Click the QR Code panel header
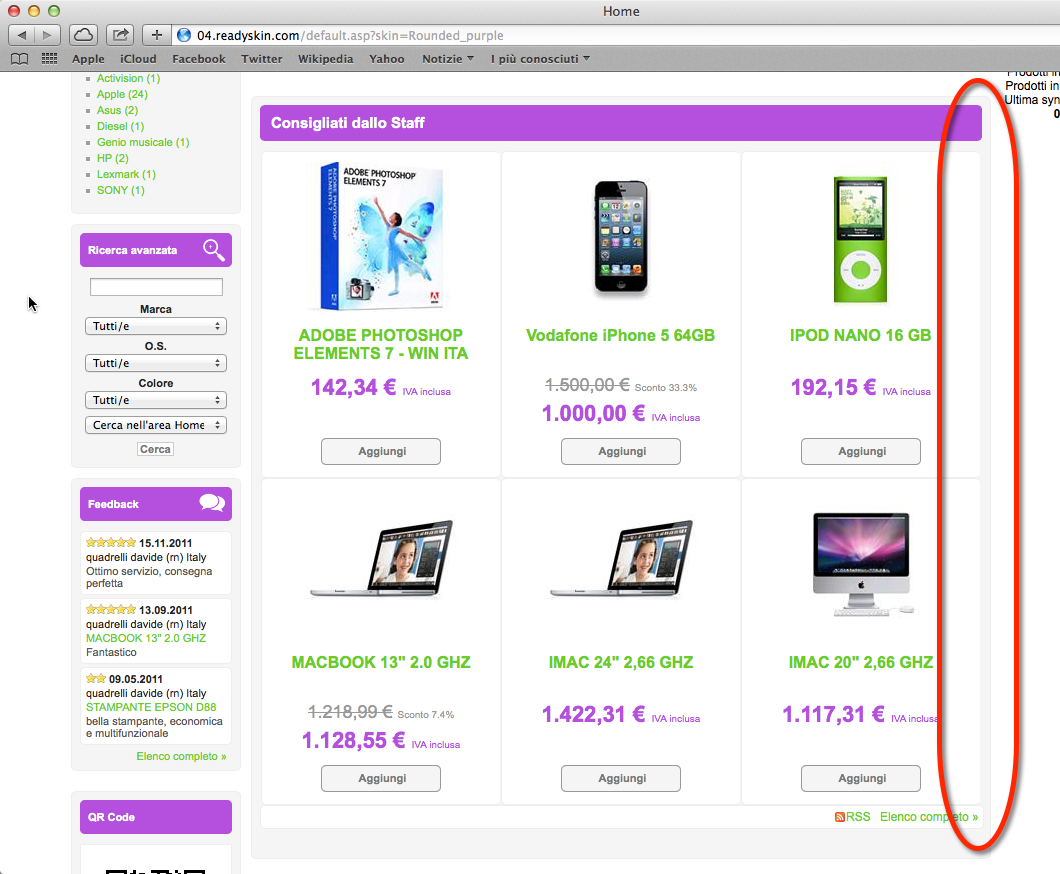1060x874 pixels. [155, 817]
